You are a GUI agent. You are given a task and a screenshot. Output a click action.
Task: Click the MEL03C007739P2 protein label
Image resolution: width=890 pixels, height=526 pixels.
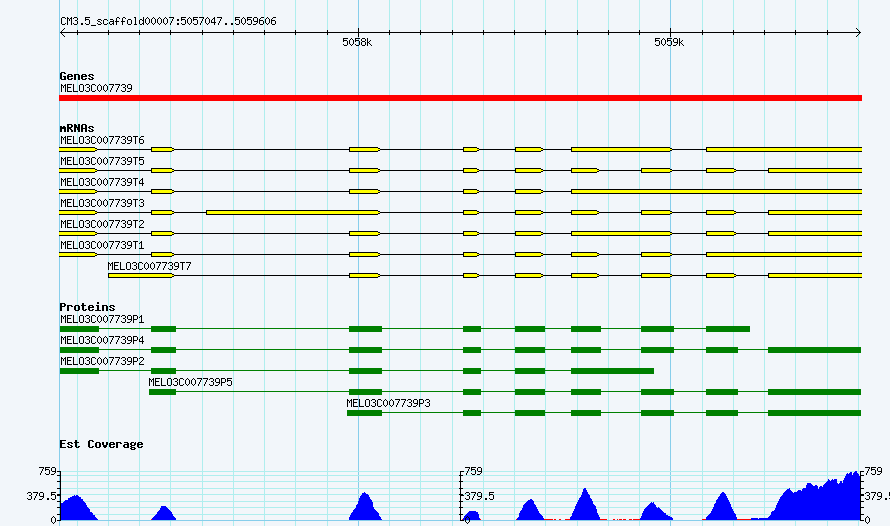coord(102,361)
